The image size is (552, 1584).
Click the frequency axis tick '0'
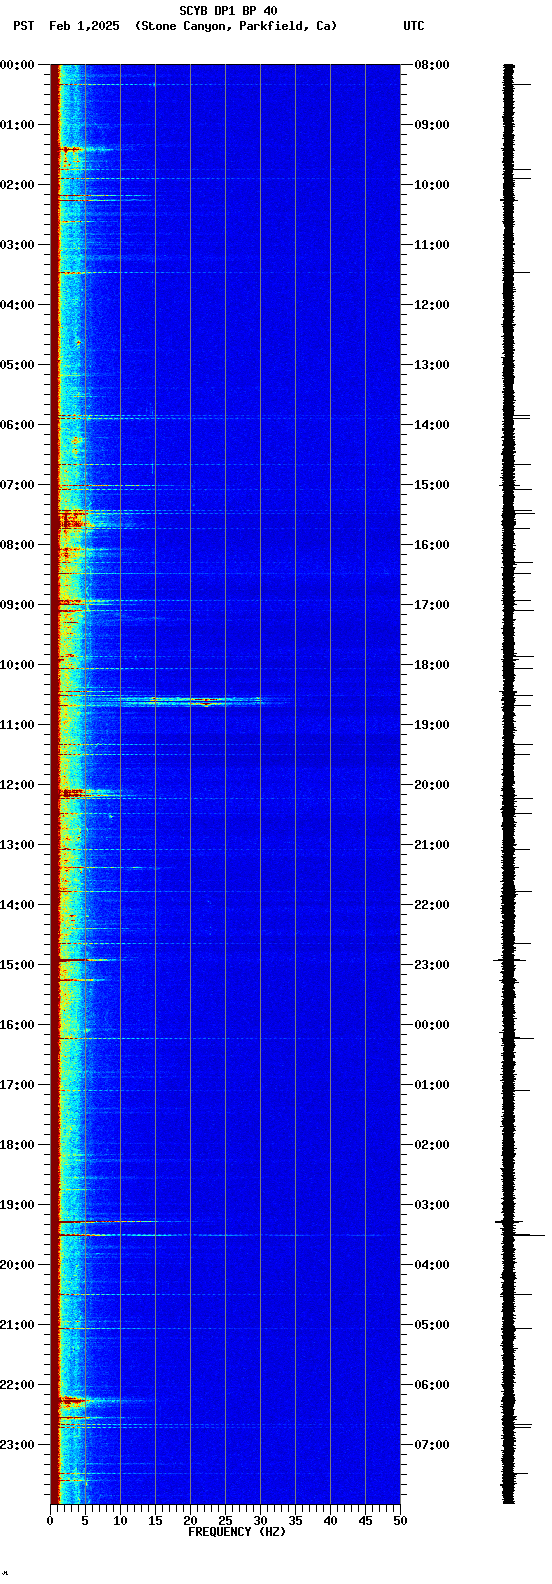(50, 1521)
